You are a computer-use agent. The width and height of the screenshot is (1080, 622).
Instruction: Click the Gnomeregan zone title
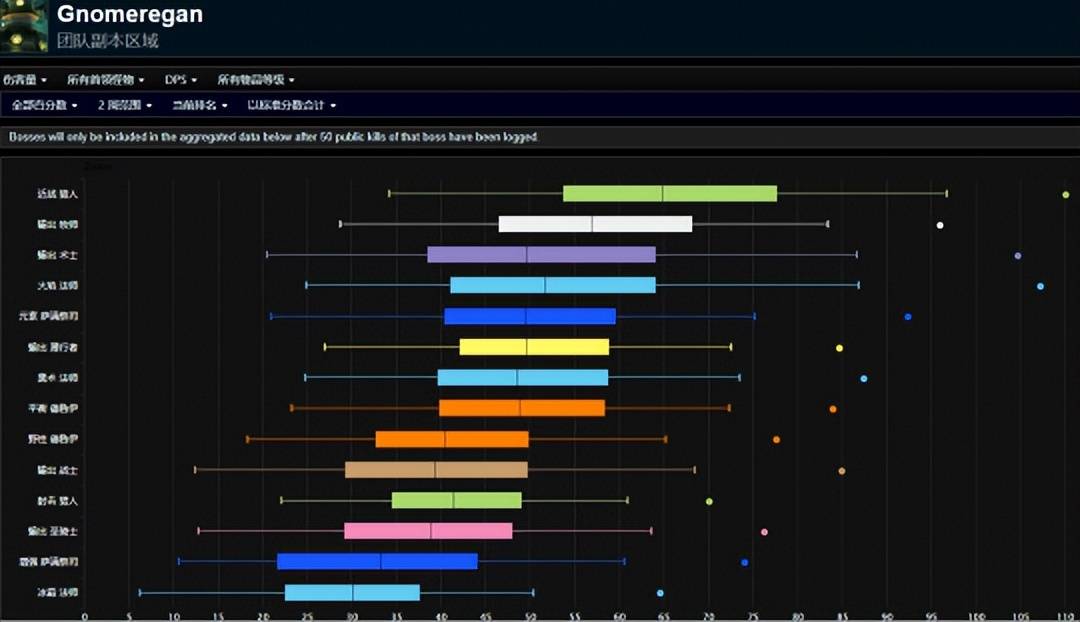coord(130,15)
